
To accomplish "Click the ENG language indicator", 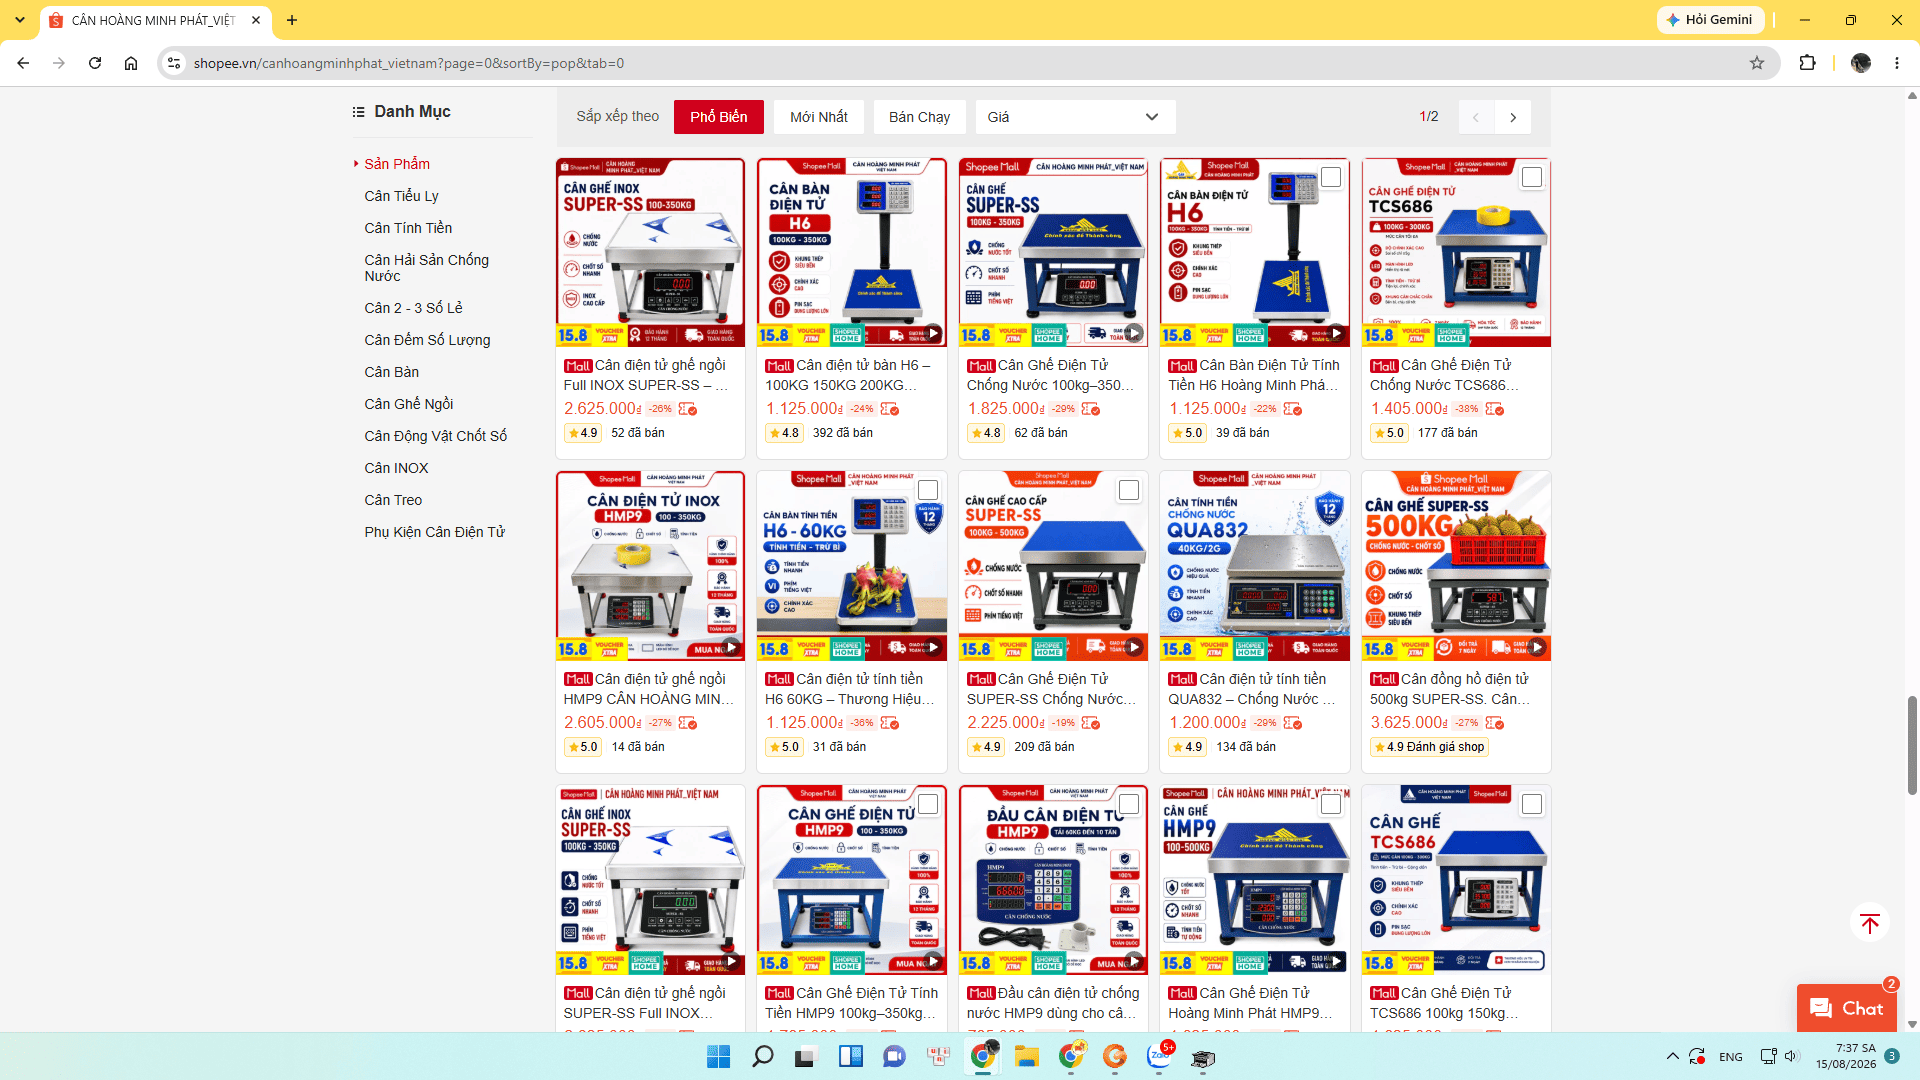I will [1731, 1057].
